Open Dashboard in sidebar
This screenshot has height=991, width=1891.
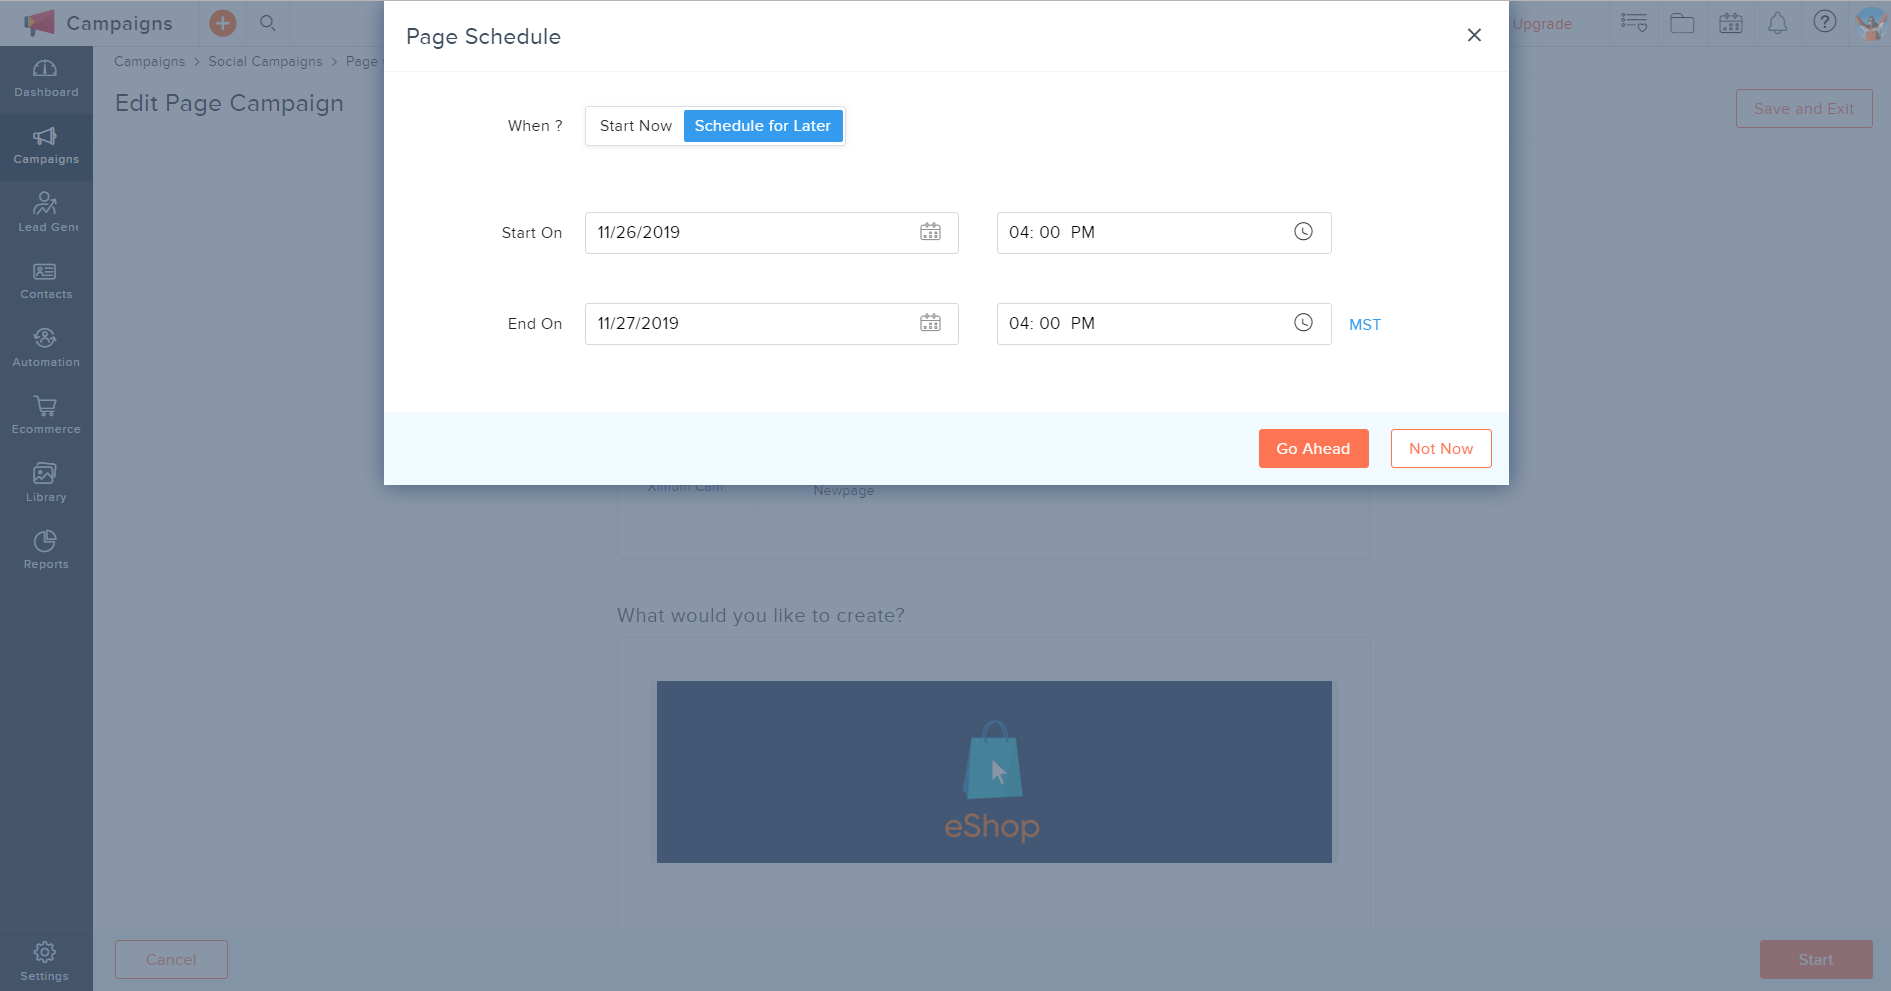click(x=46, y=79)
